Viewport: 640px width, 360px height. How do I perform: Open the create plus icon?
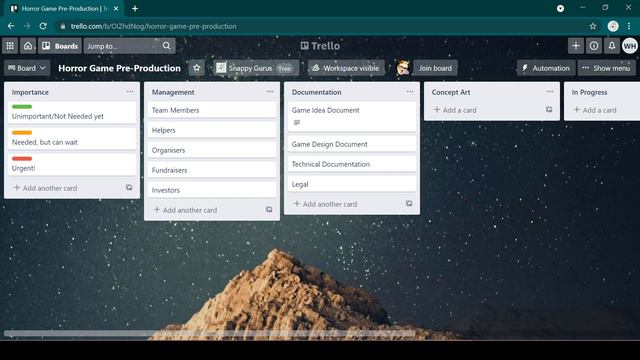pos(576,46)
